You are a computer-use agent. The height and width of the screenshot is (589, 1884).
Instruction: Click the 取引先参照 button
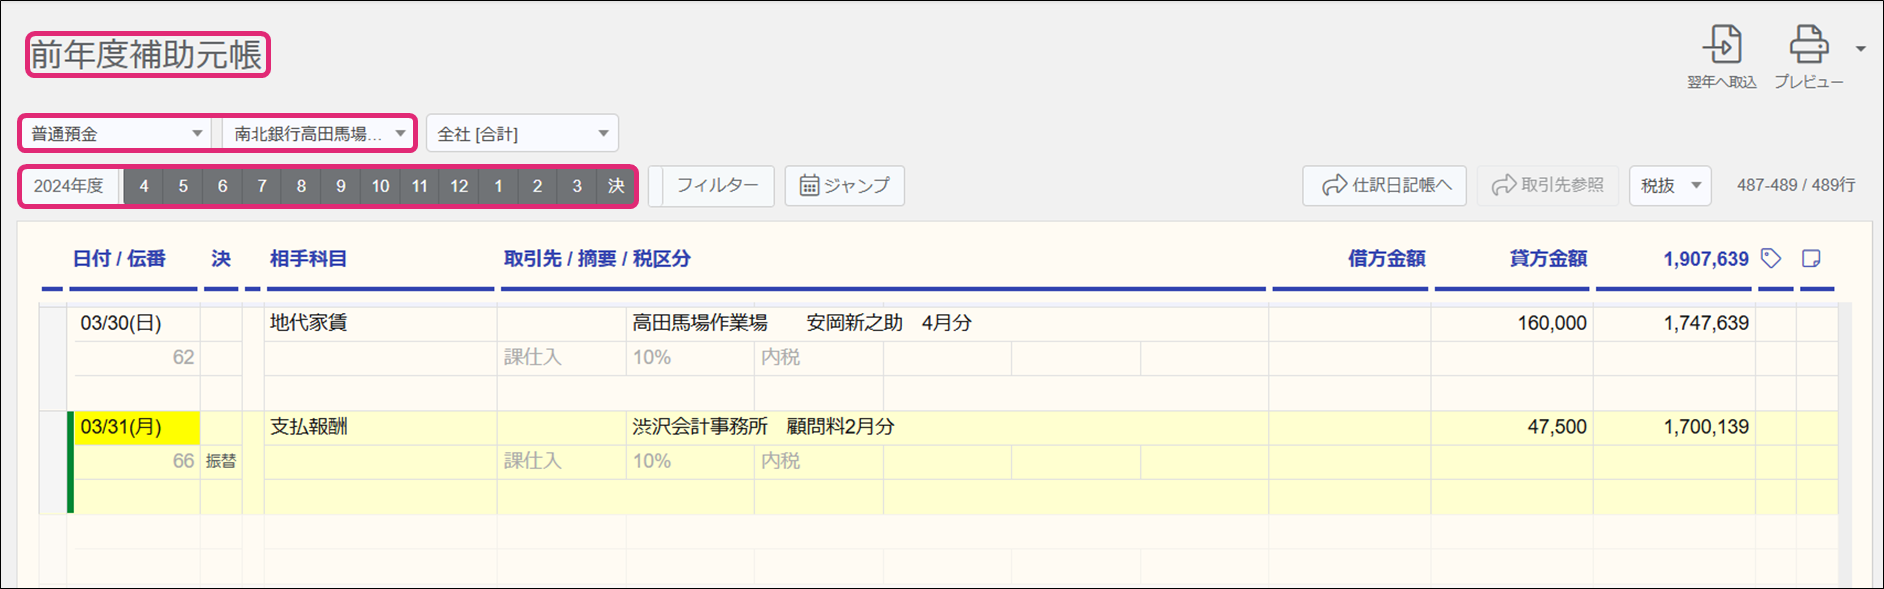[x=1548, y=186]
